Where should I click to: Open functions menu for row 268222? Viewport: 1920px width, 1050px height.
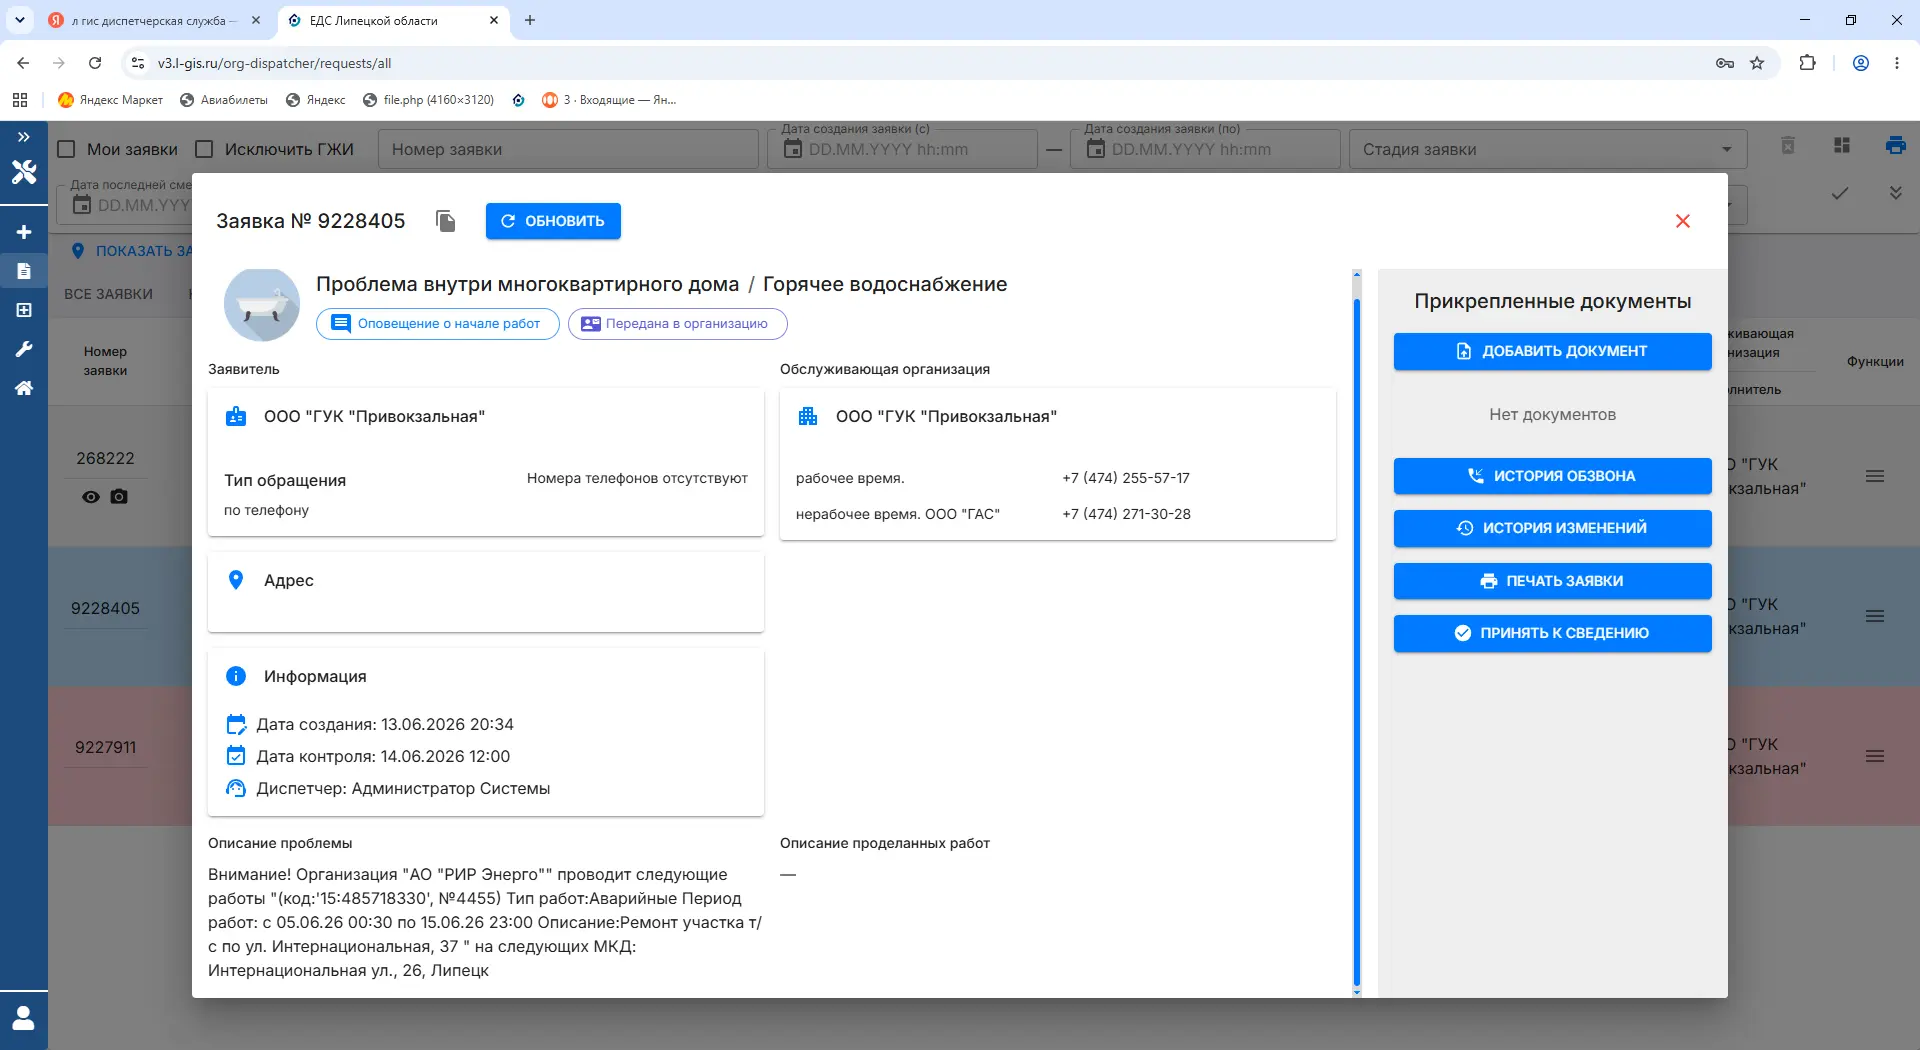(x=1875, y=477)
